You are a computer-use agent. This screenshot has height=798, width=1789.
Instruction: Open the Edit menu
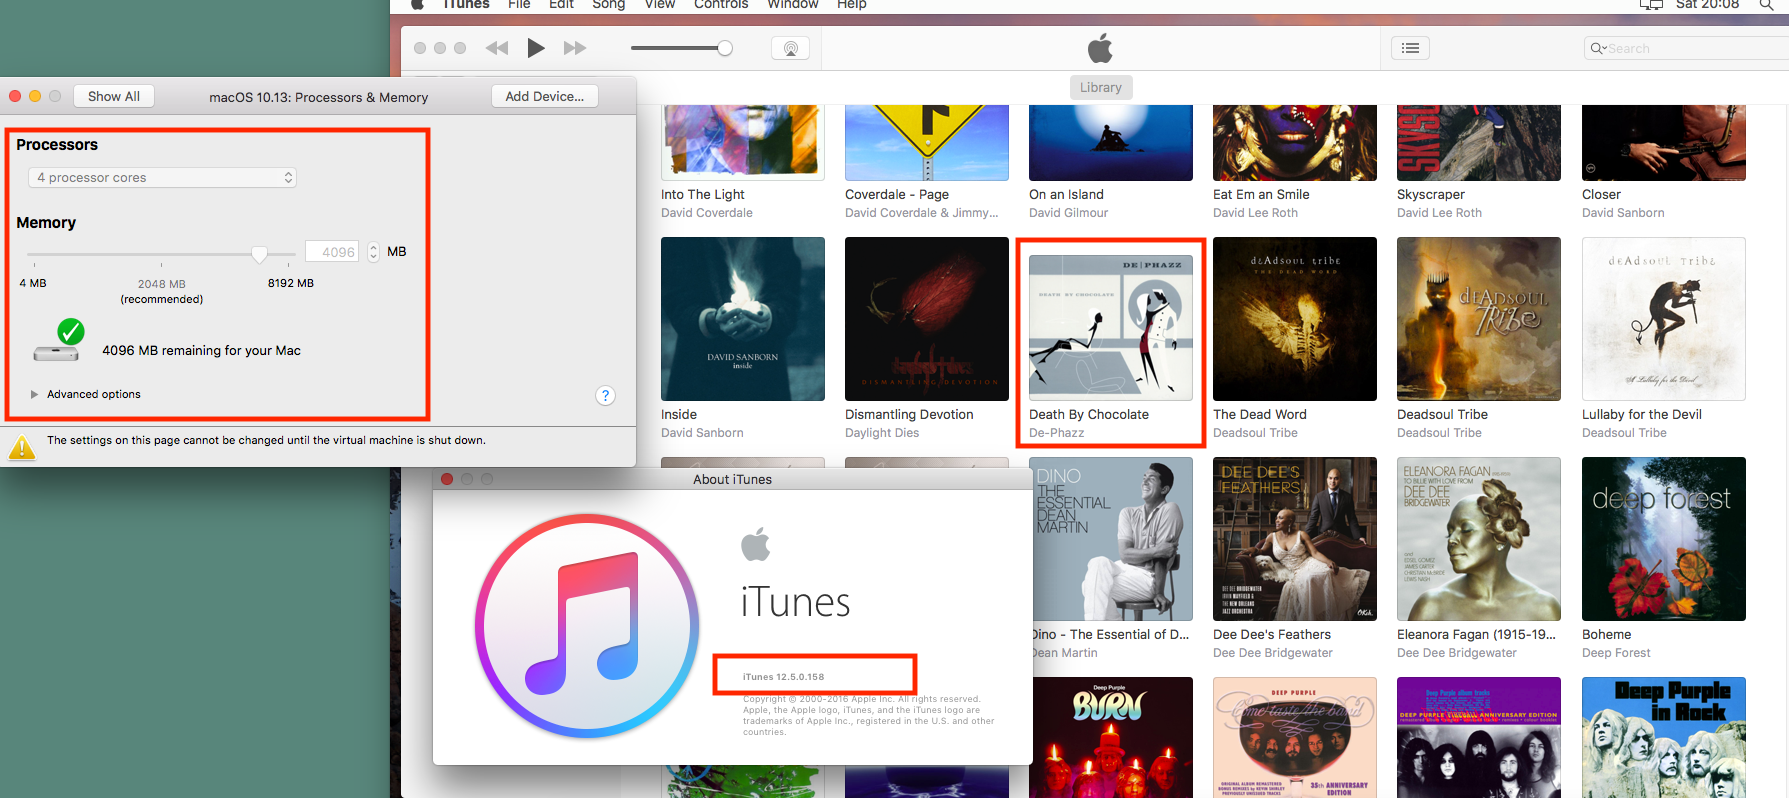pyautogui.click(x=561, y=4)
